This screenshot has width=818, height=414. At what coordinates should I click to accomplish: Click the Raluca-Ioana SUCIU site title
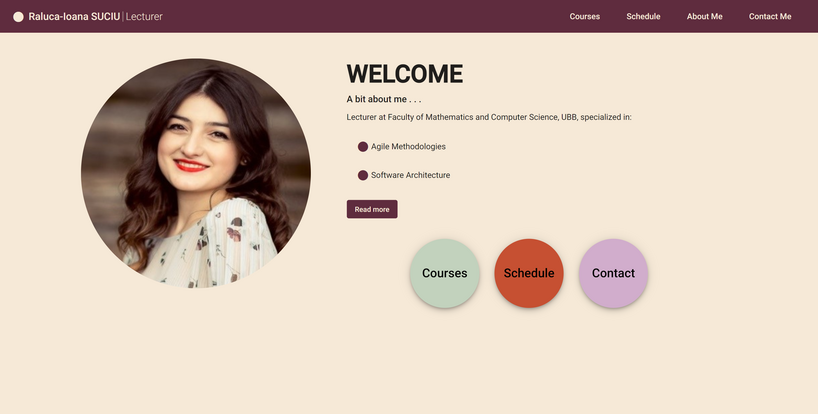(74, 17)
